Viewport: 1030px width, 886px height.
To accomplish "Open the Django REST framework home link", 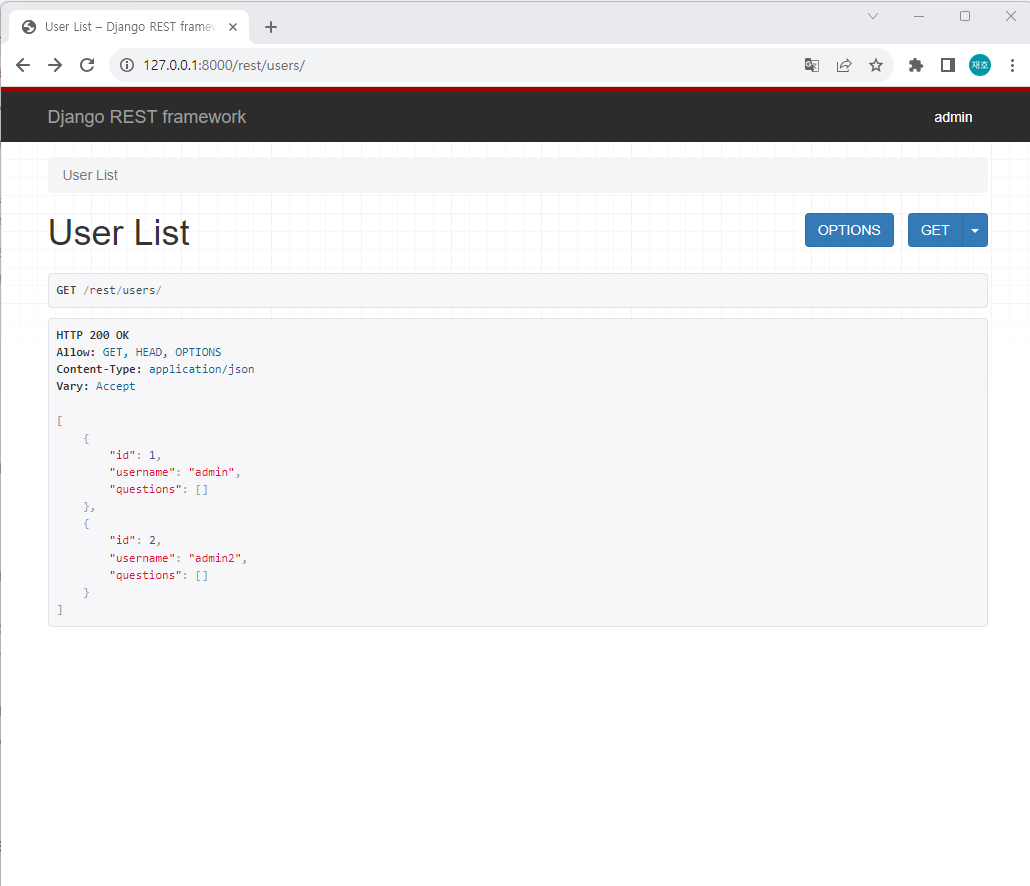I will coord(146,117).
